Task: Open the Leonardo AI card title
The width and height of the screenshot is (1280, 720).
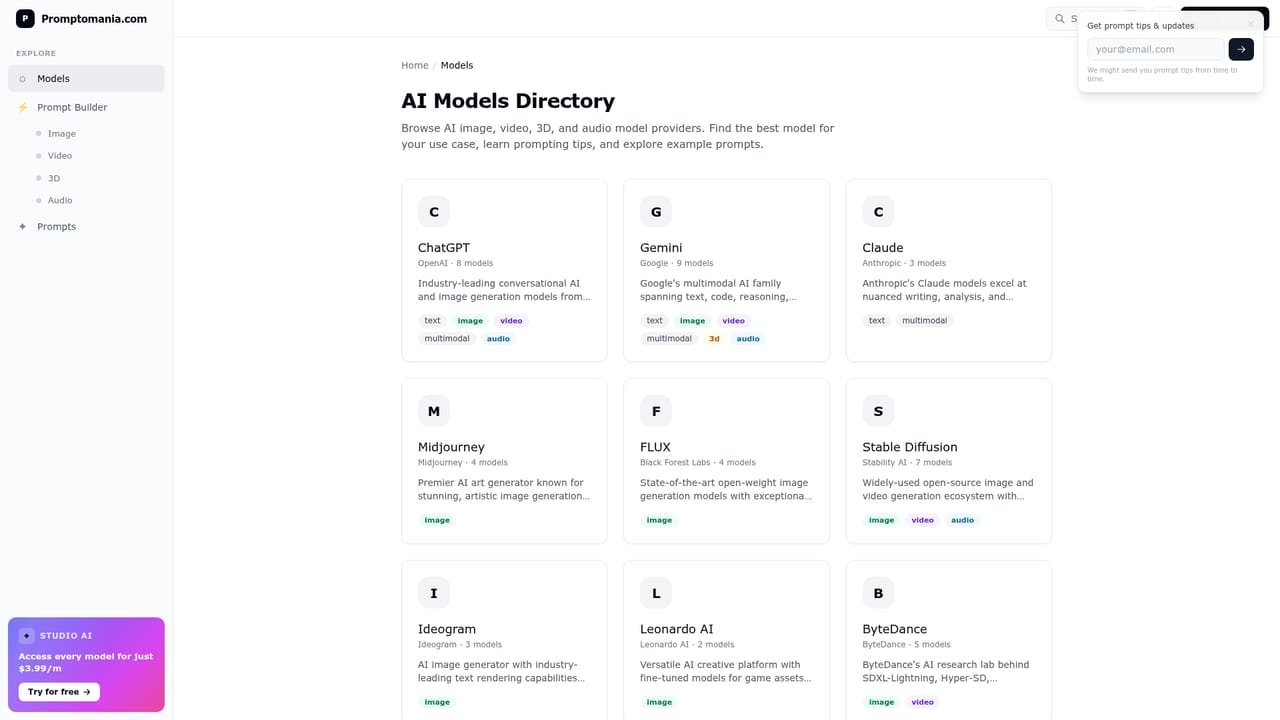Action: click(677, 629)
